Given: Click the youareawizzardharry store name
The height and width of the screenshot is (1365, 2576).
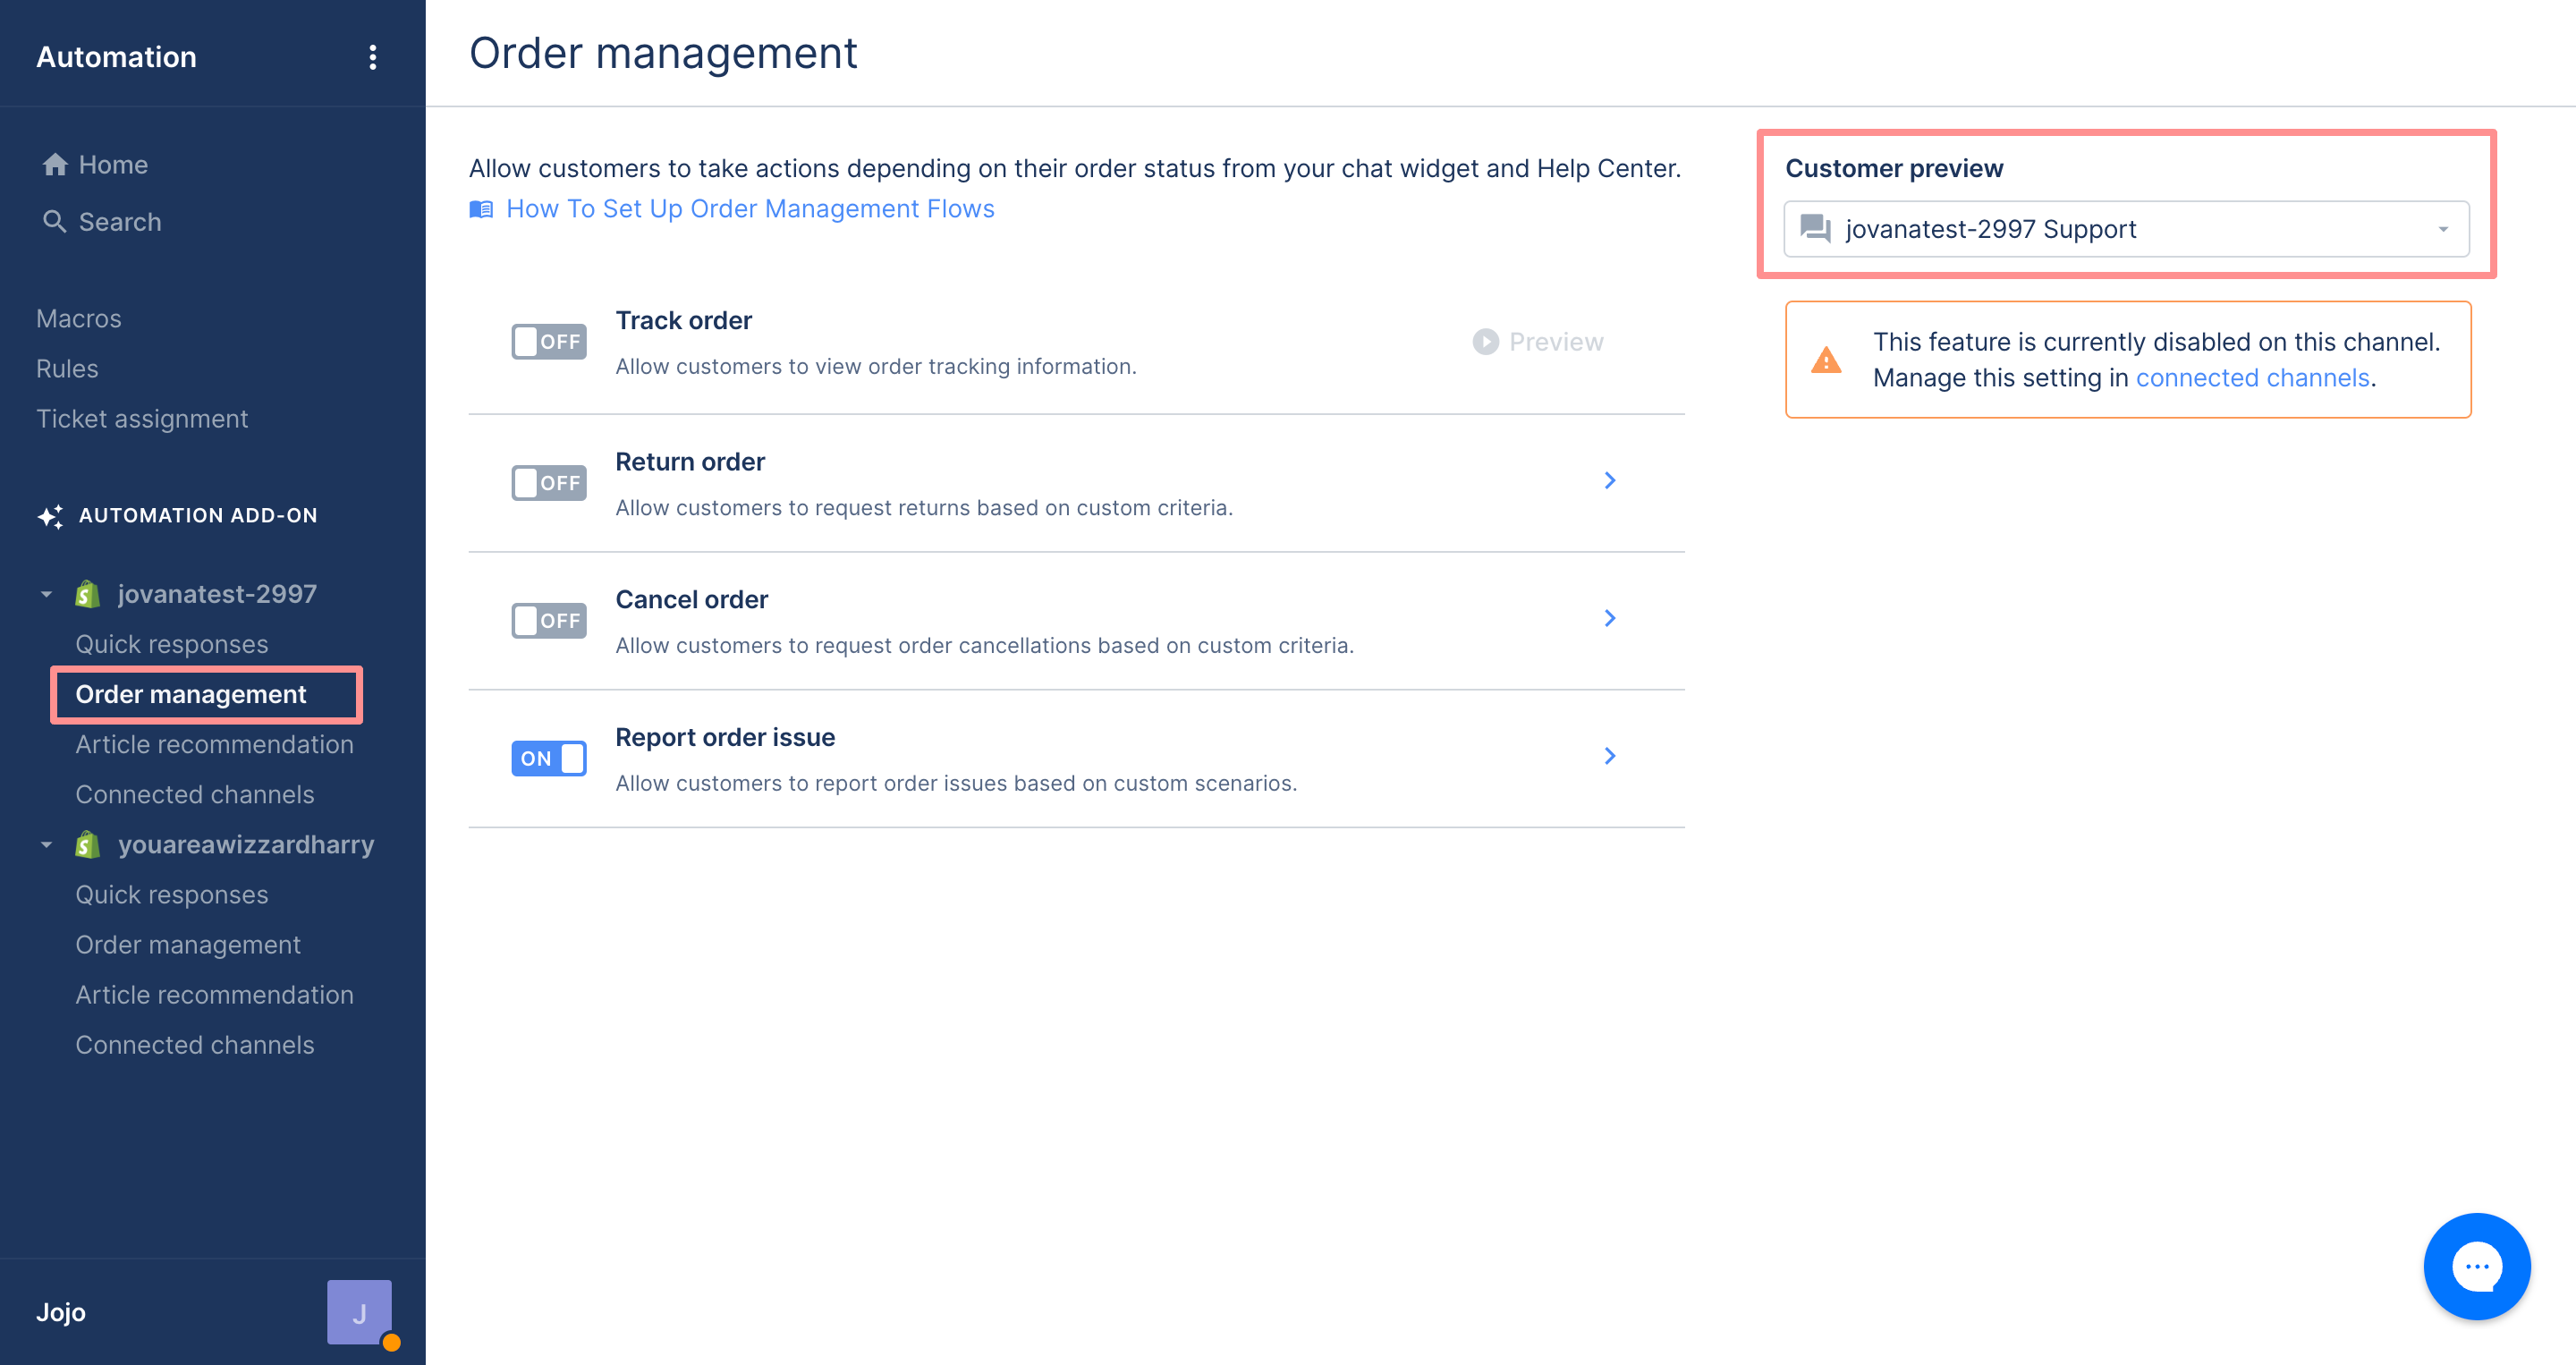Looking at the screenshot, I should (x=246, y=845).
